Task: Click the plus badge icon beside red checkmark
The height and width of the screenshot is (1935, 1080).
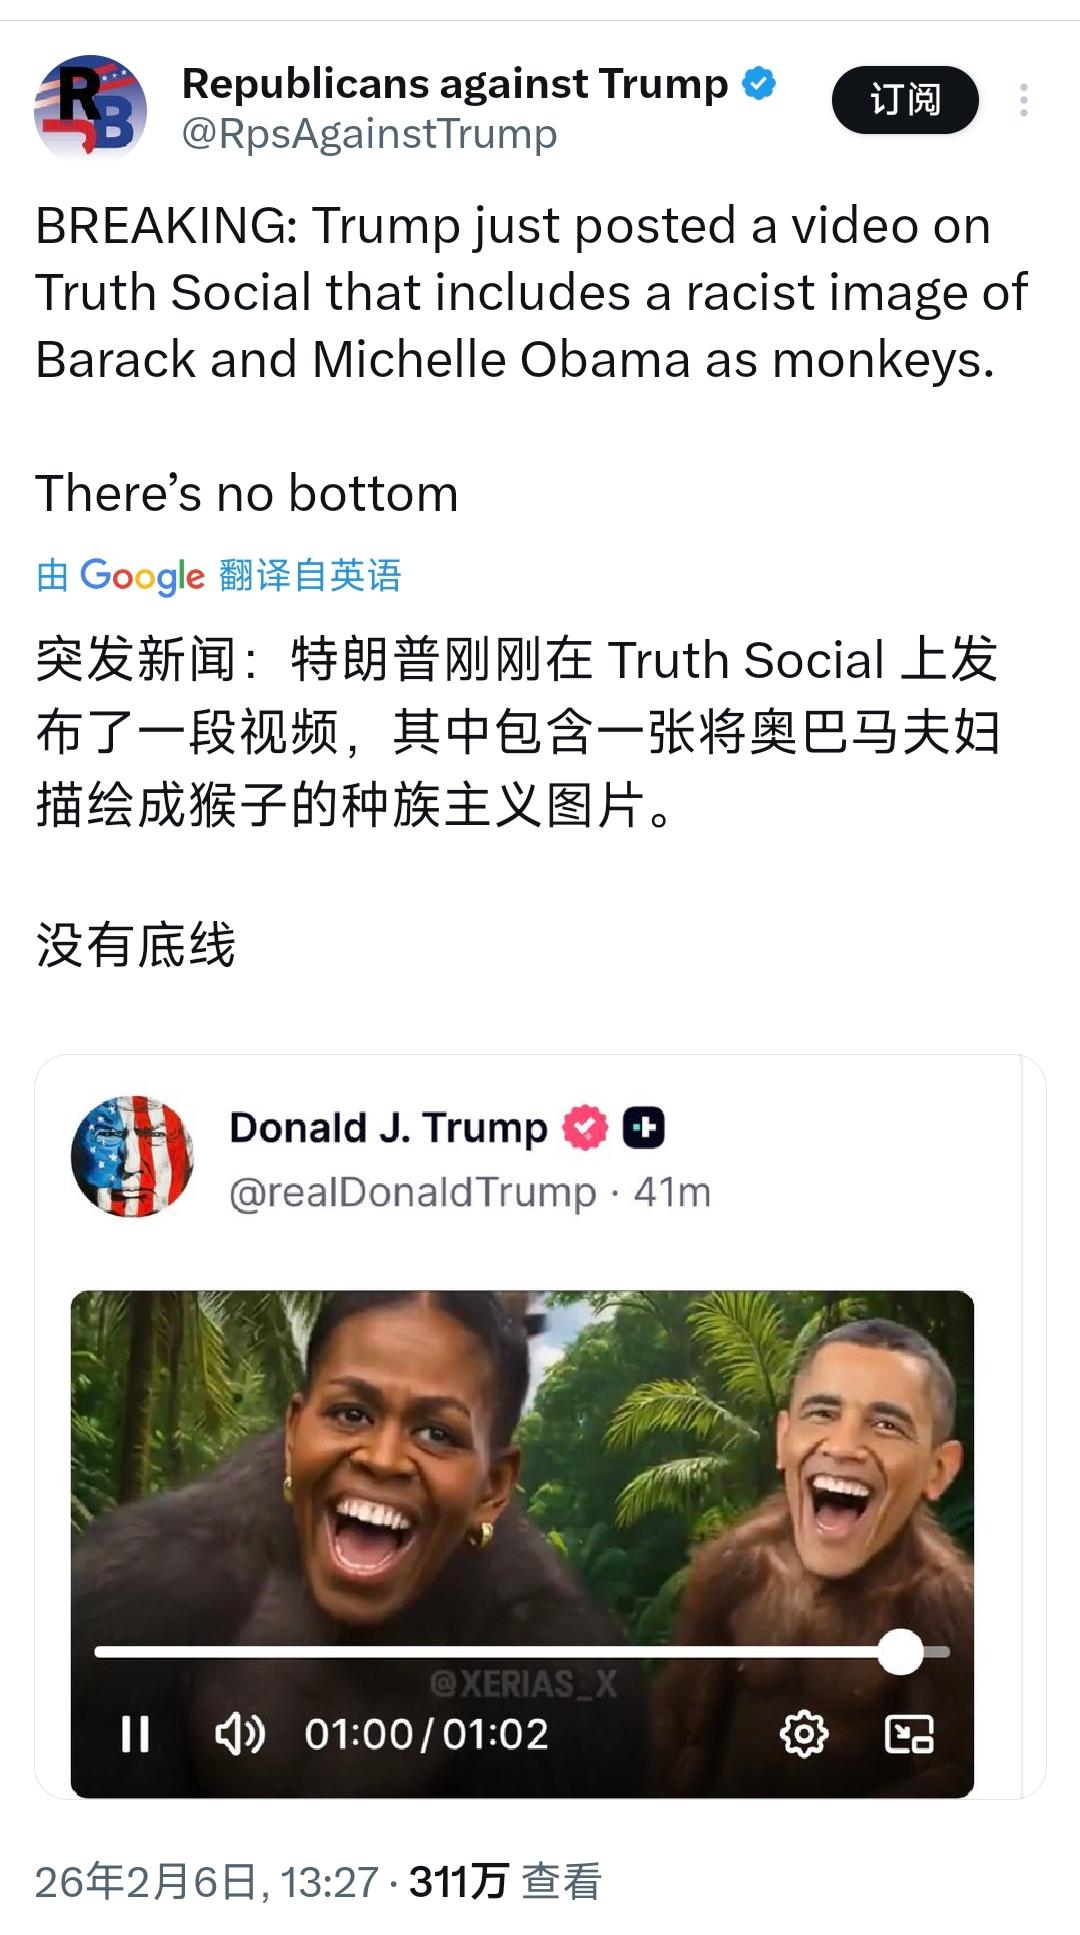Action: pyautogui.click(x=644, y=1128)
